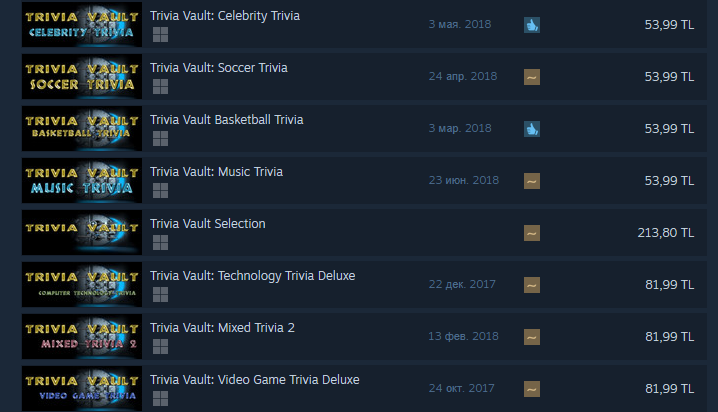
Task: Select the Soccer Trivia capsule thumbnail
Action: tap(82, 76)
